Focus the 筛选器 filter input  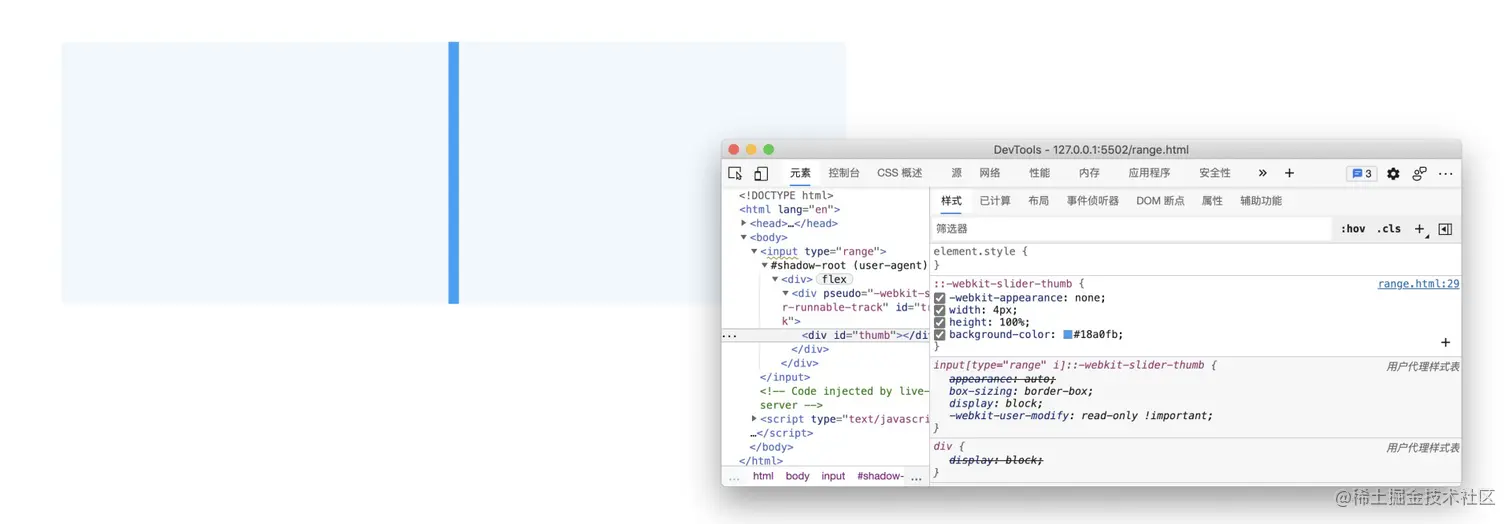pyautogui.click(x=1131, y=229)
